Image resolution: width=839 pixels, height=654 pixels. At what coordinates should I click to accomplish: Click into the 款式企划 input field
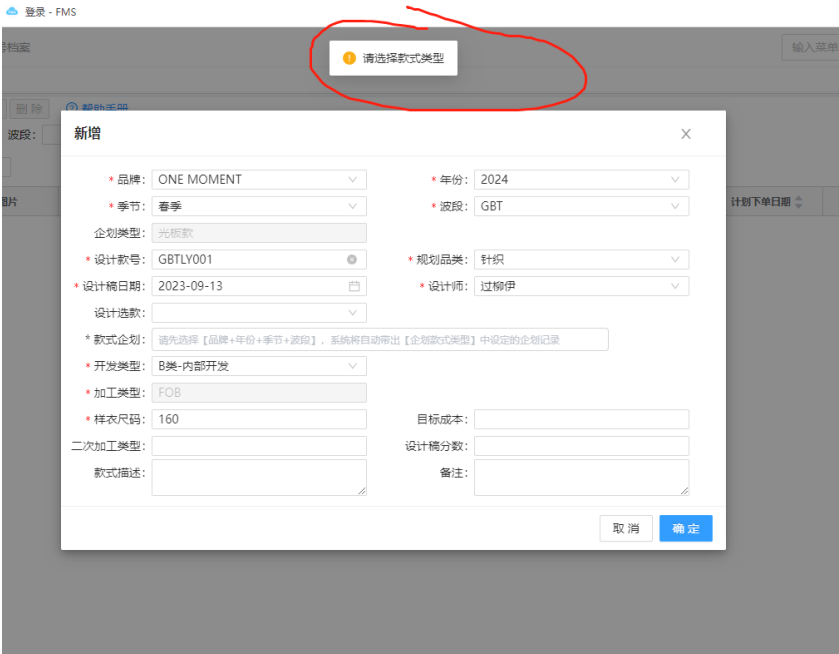click(x=379, y=340)
